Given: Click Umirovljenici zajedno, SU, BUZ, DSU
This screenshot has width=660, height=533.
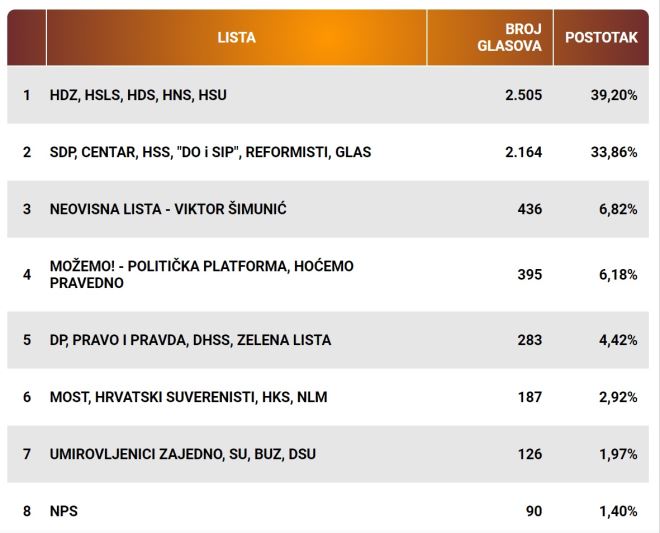Looking at the screenshot, I should tap(182, 454).
